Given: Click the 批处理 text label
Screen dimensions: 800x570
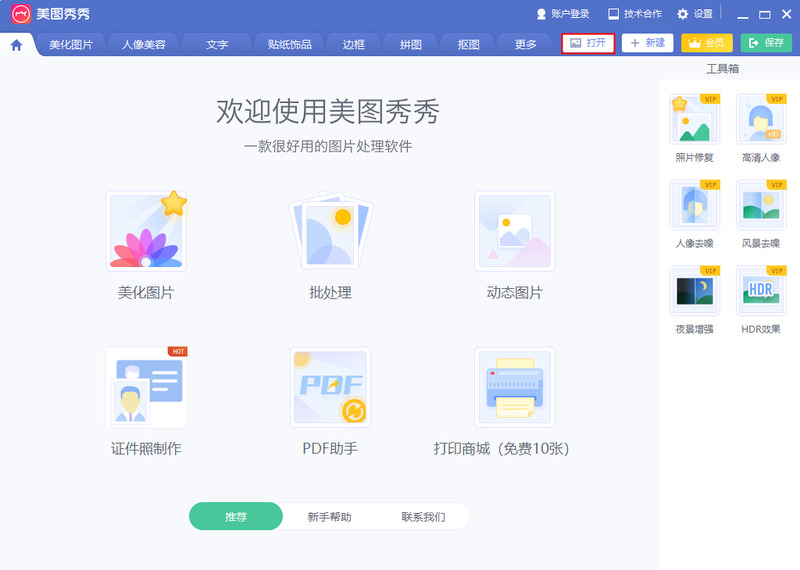Looking at the screenshot, I should click(330, 292).
